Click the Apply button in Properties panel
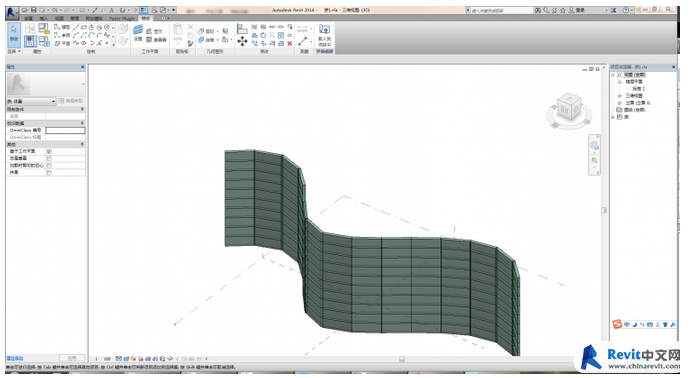 [72, 358]
